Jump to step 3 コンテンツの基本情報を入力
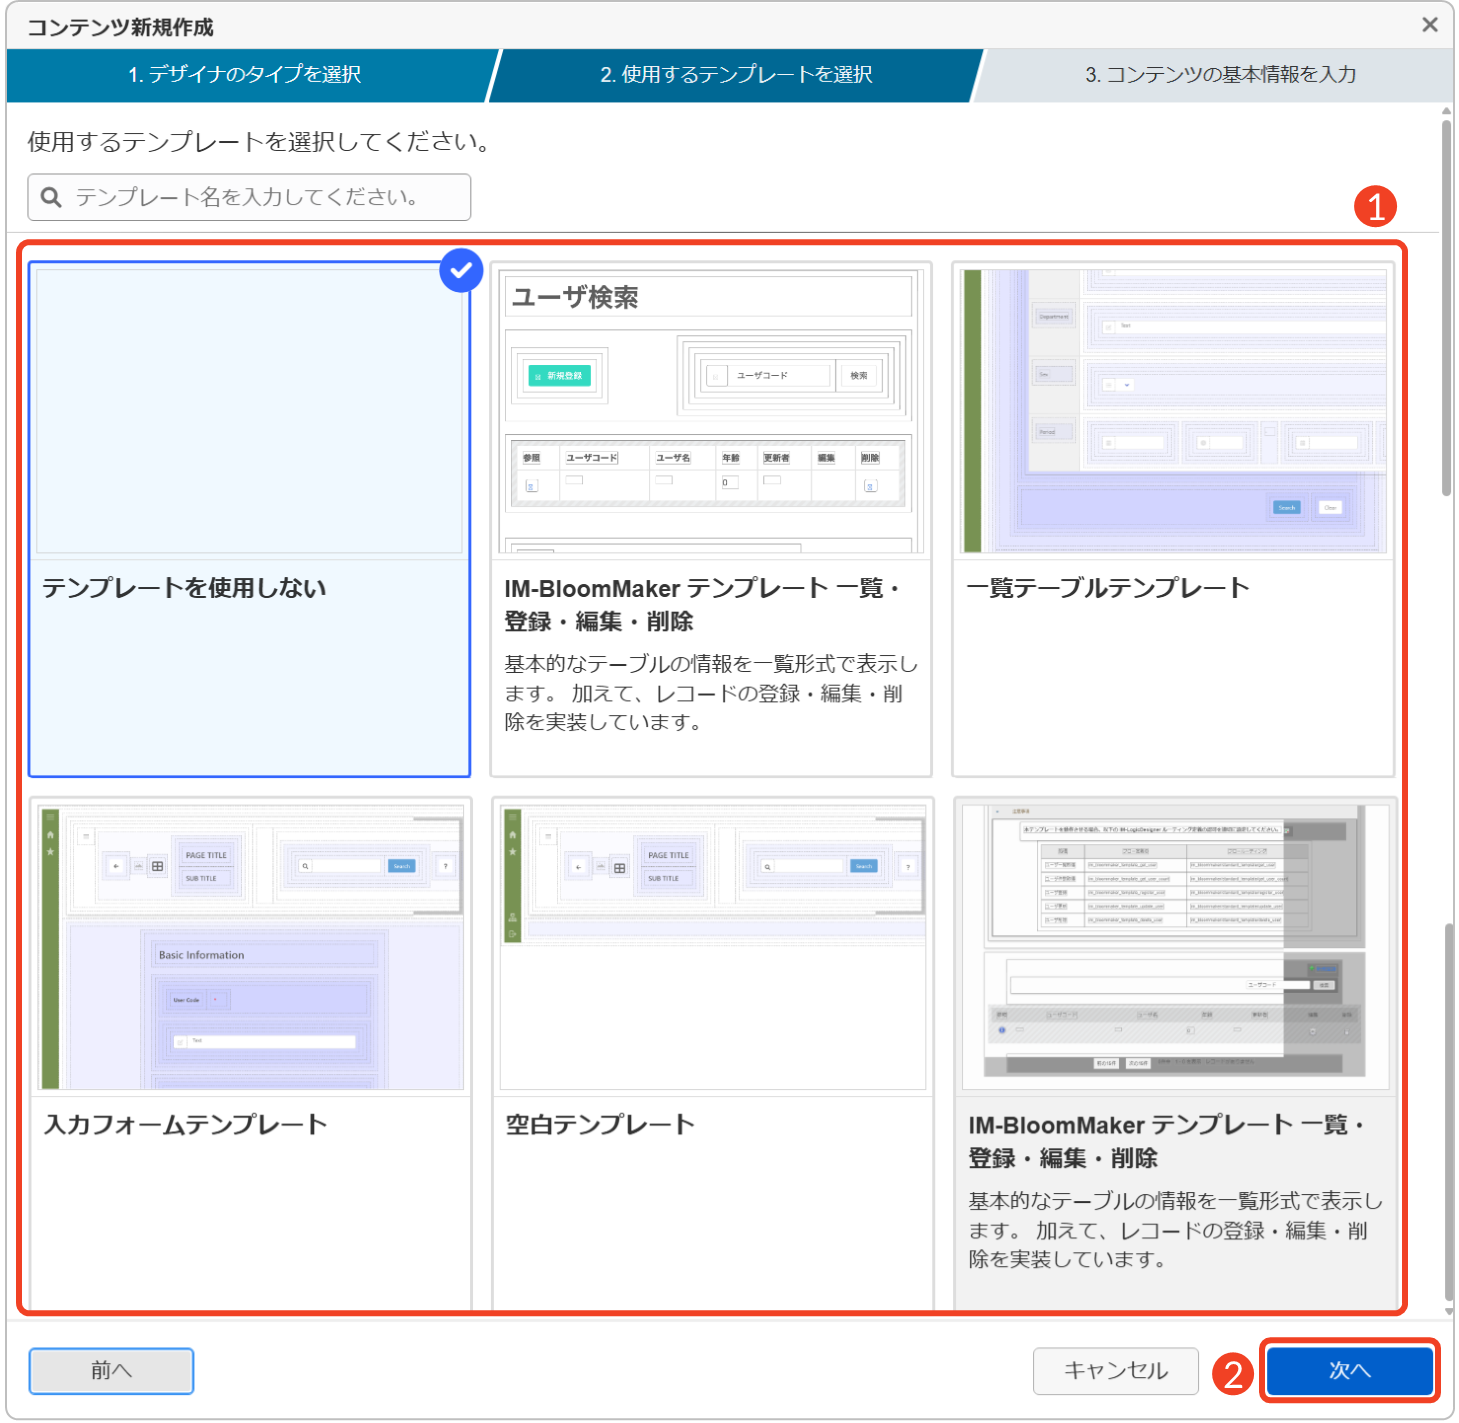1459x1423 pixels. 1219,75
